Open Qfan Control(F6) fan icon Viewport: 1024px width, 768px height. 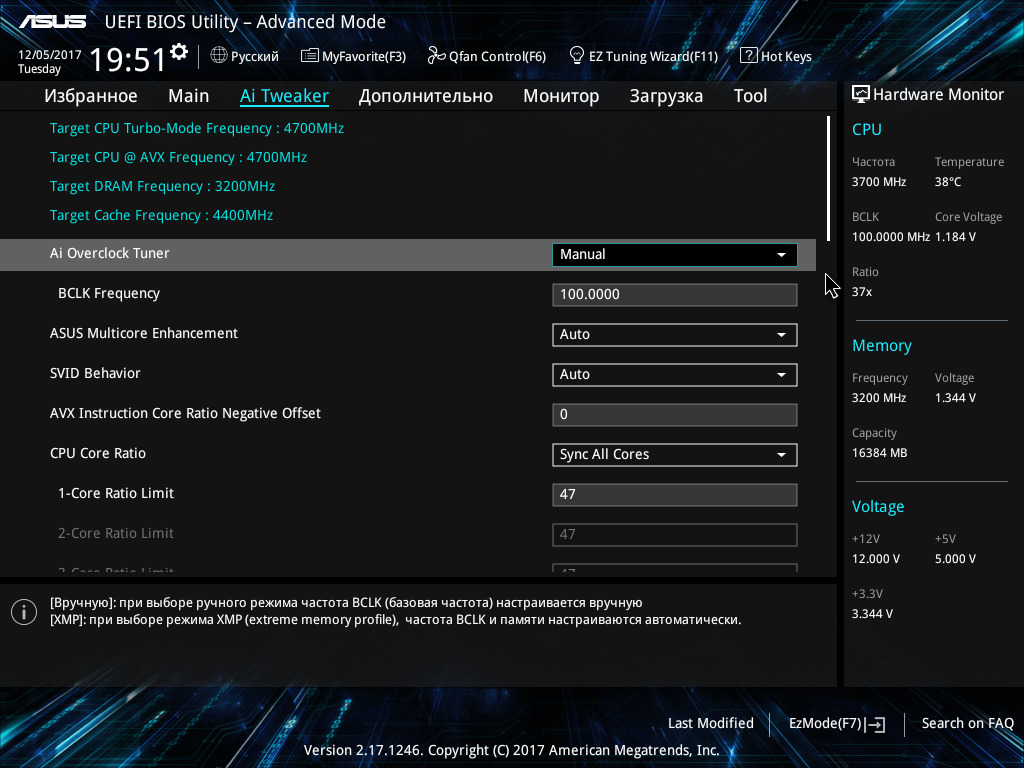point(436,56)
